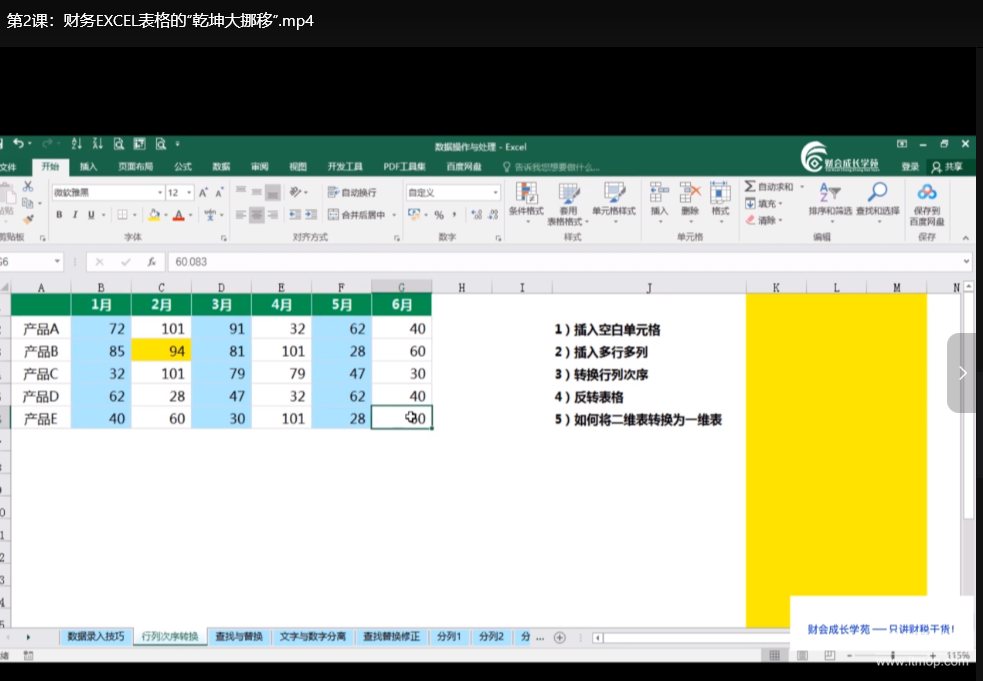Expand the Merge and Center dropdown arrow
The width and height of the screenshot is (983, 681).
point(394,215)
